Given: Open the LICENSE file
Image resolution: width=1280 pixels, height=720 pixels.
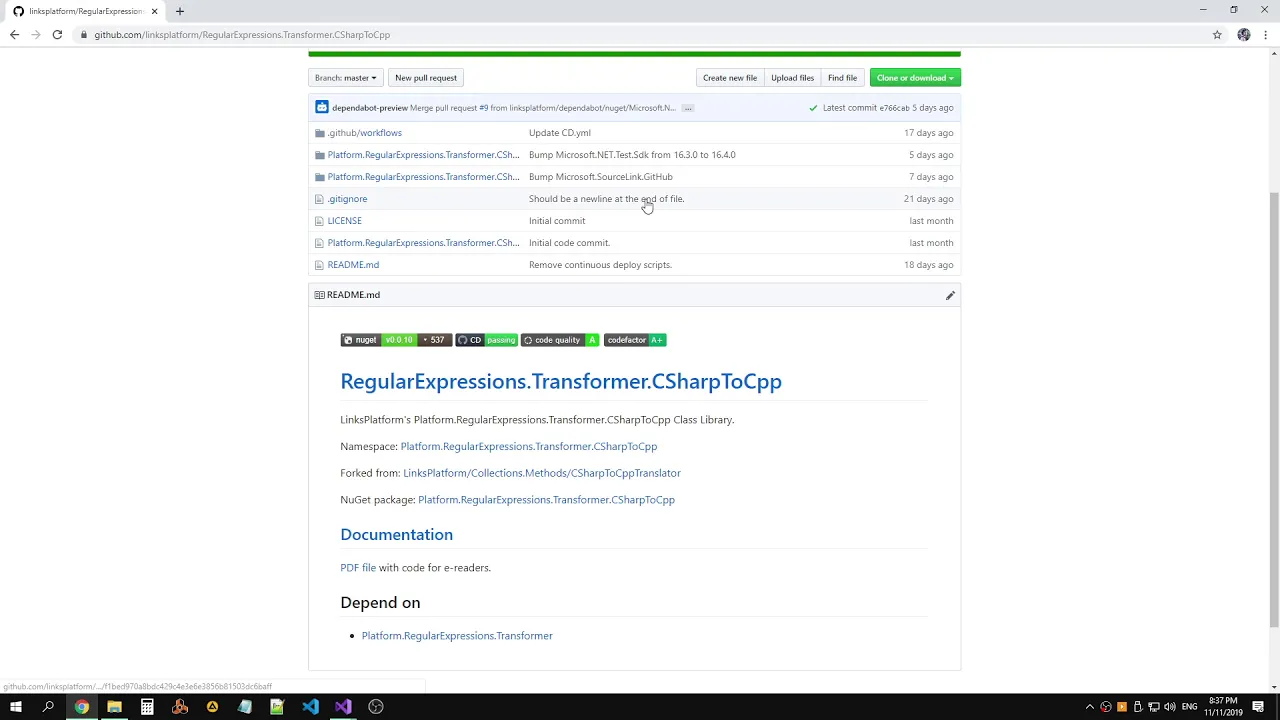Looking at the screenshot, I should coord(344,221).
